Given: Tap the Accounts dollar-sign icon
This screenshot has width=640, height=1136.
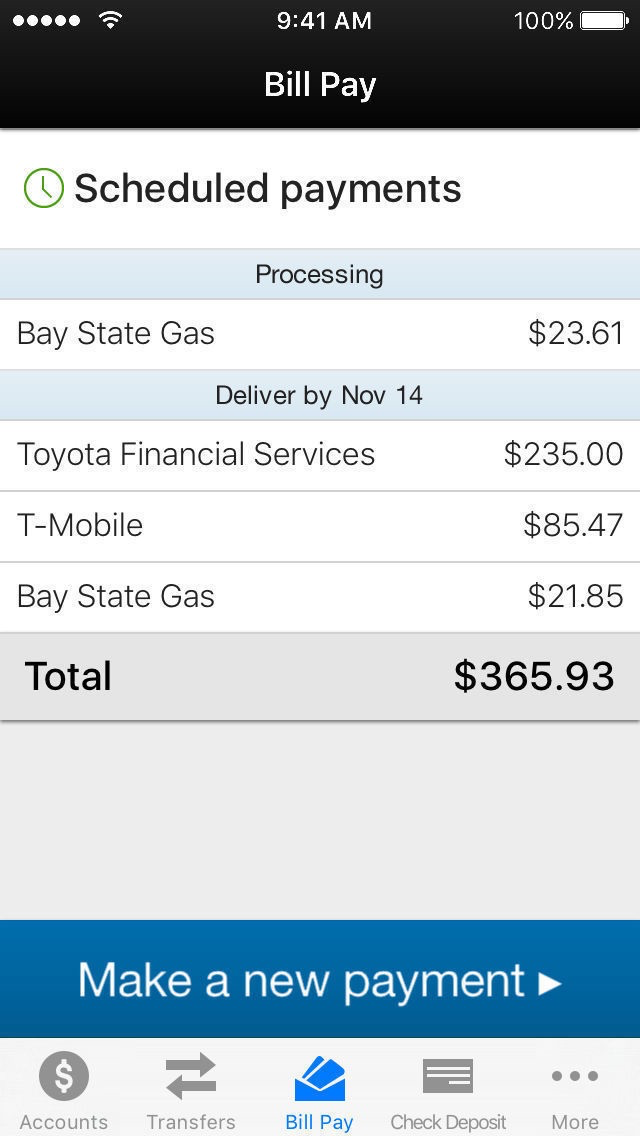Looking at the screenshot, I should click(x=64, y=1076).
